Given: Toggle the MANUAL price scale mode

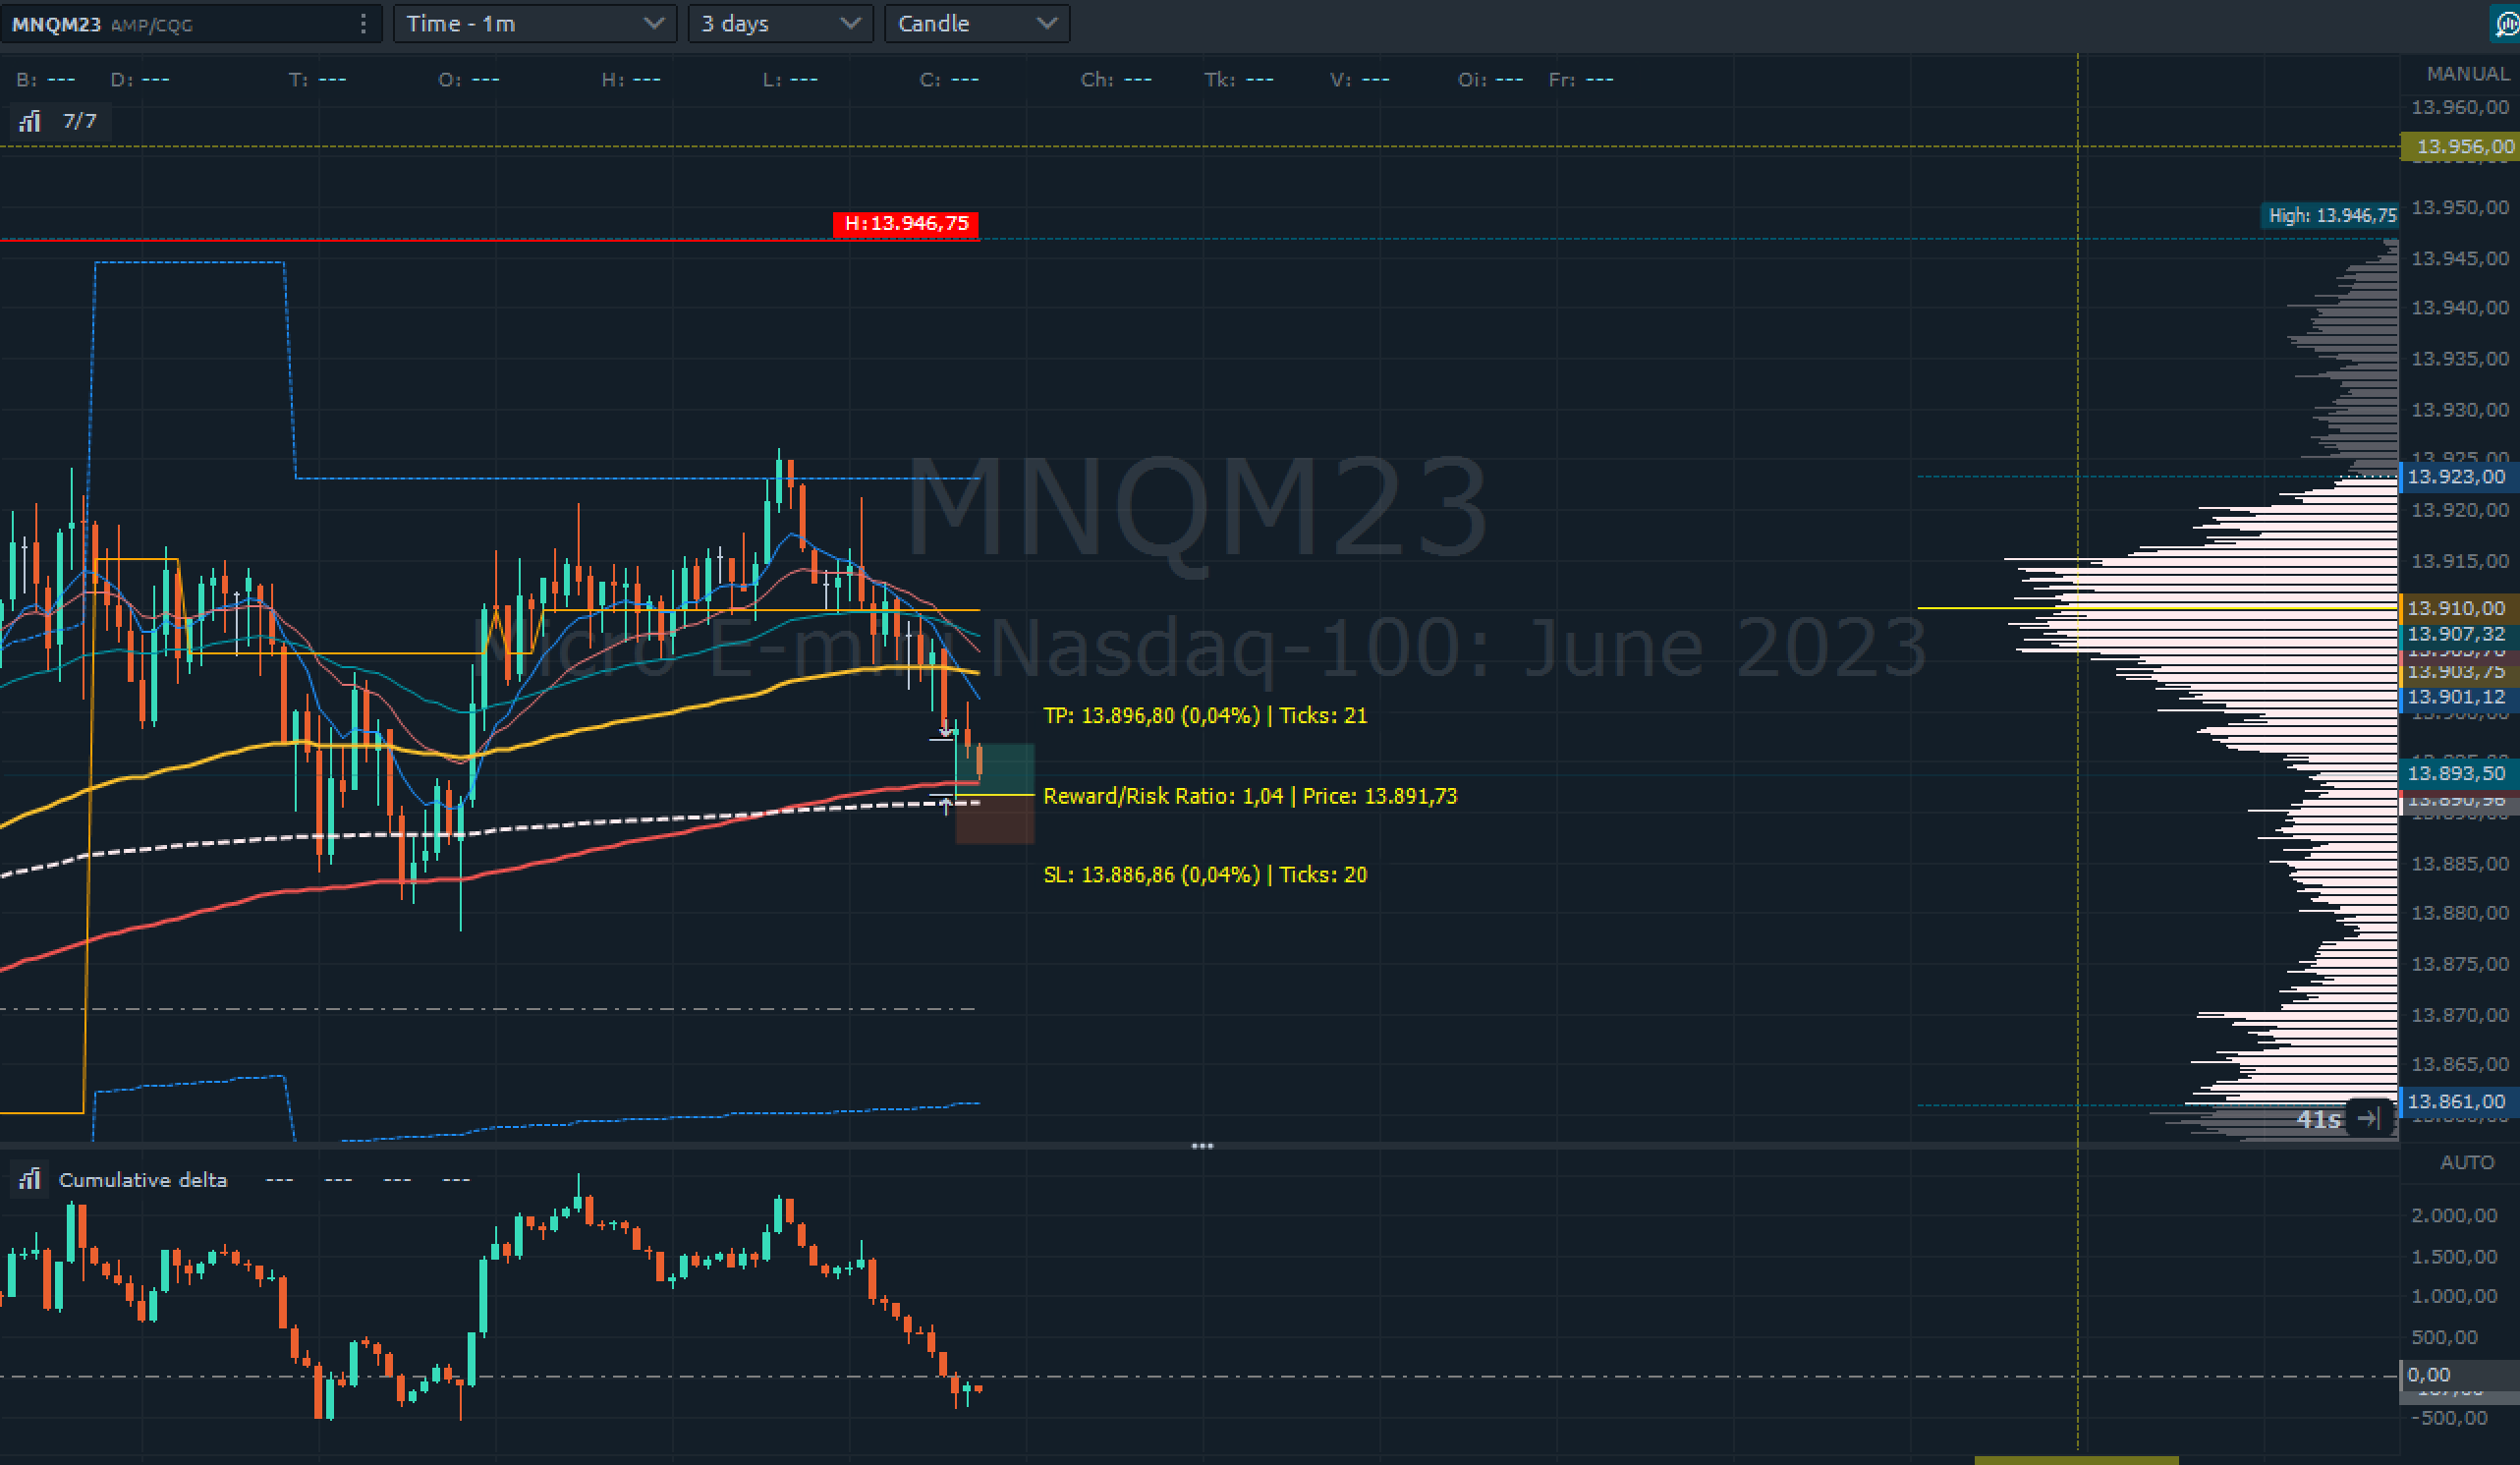Looking at the screenshot, I should click(2467, 74).
